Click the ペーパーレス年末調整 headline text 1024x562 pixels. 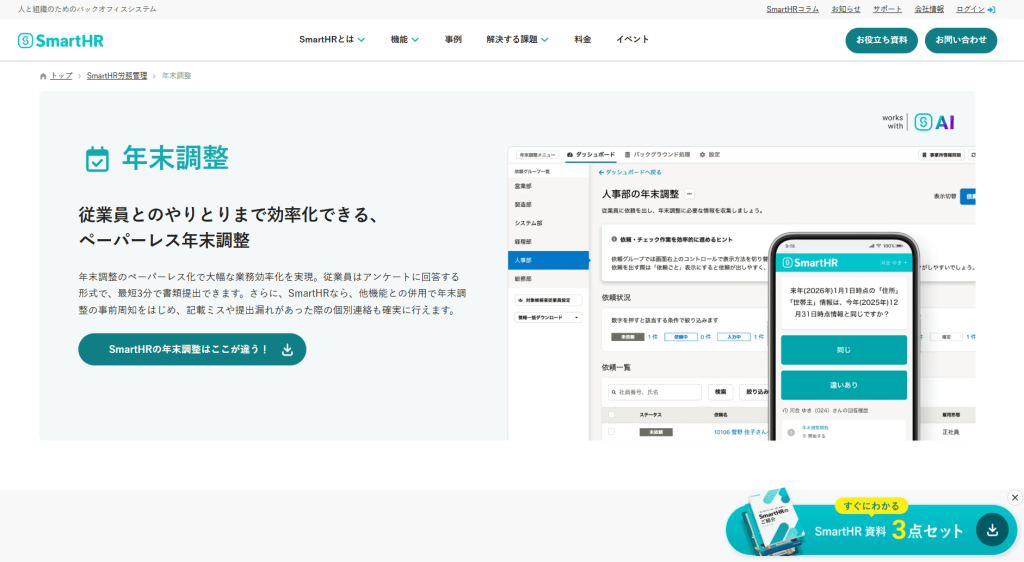pyautogui.click(x=164, y=240)
